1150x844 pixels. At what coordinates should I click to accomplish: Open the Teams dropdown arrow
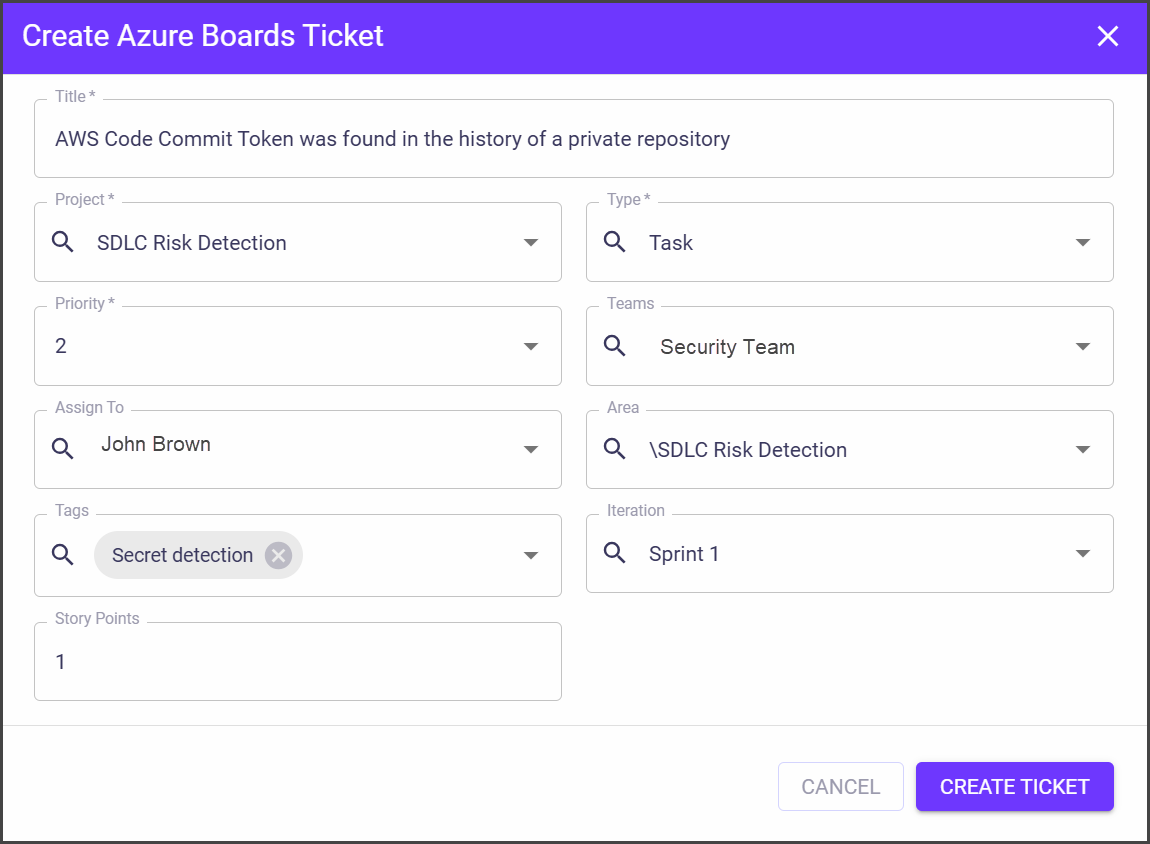[x=1082, y=347]
